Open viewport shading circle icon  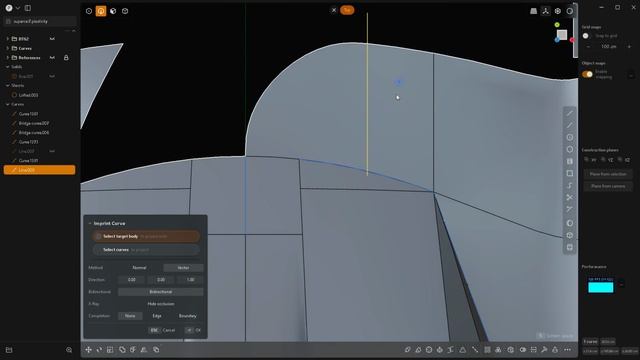coord(570,11)
